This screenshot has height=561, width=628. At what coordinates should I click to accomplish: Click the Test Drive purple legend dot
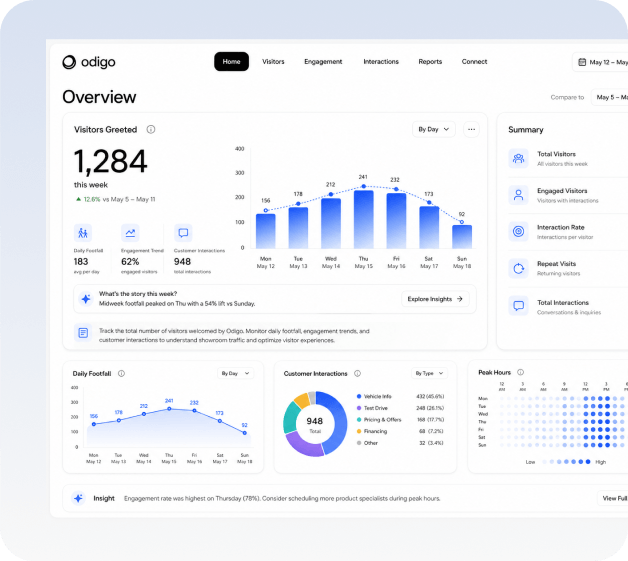tap(359, 408)
